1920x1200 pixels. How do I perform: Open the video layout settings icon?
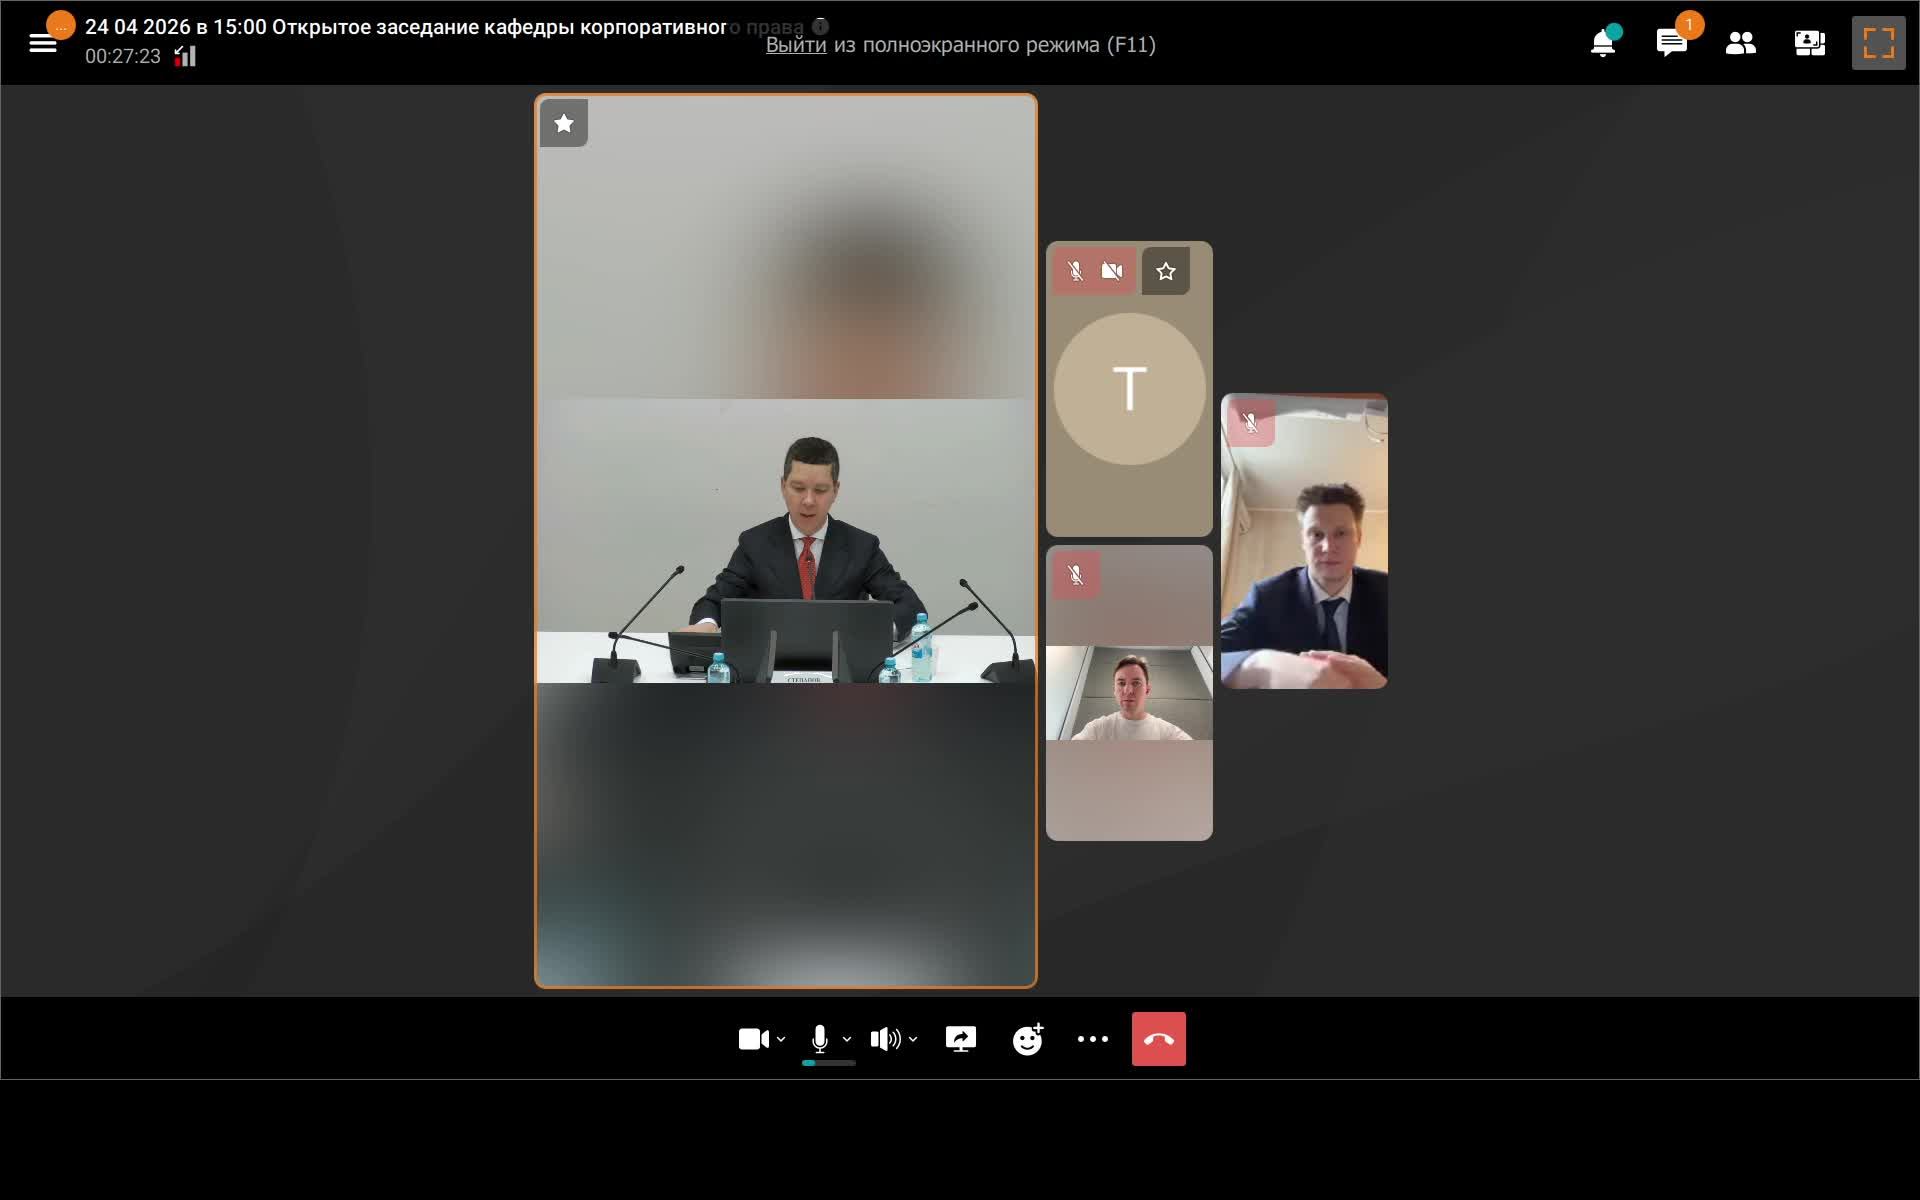coord(1809,43)
